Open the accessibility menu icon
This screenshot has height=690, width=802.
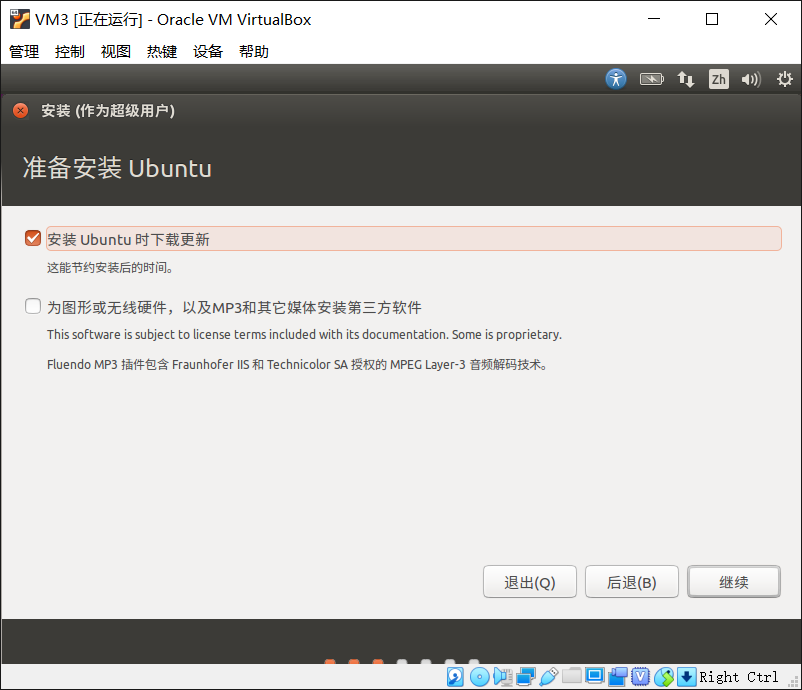616,79
